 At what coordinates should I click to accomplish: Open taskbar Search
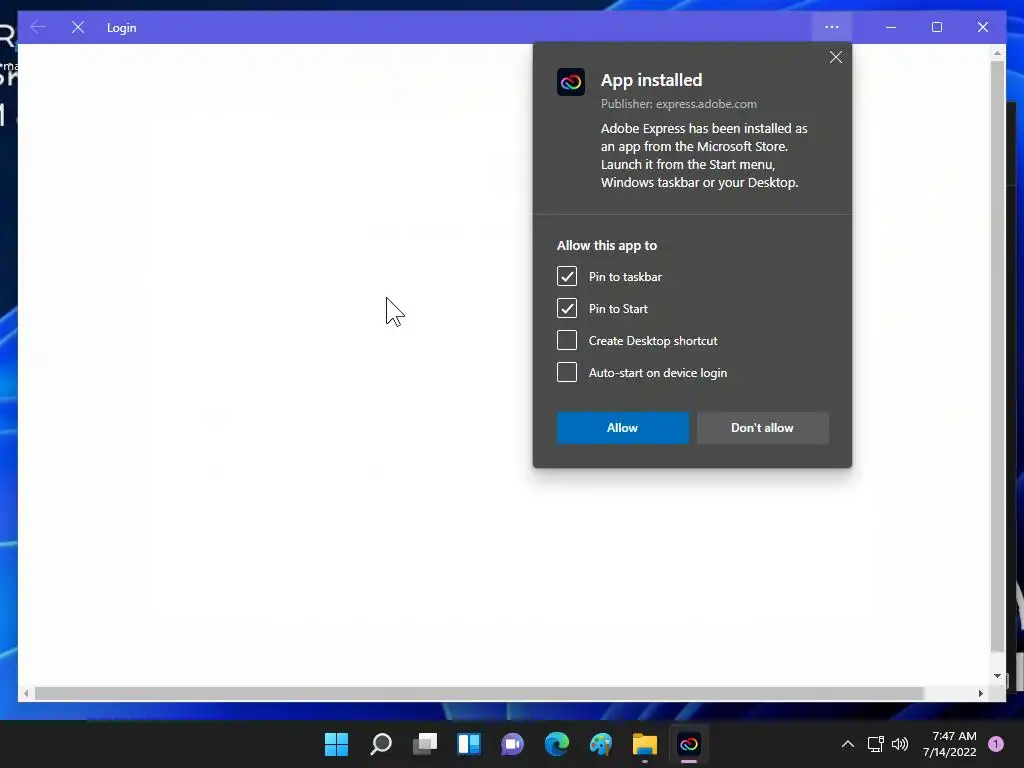(381, 744)
